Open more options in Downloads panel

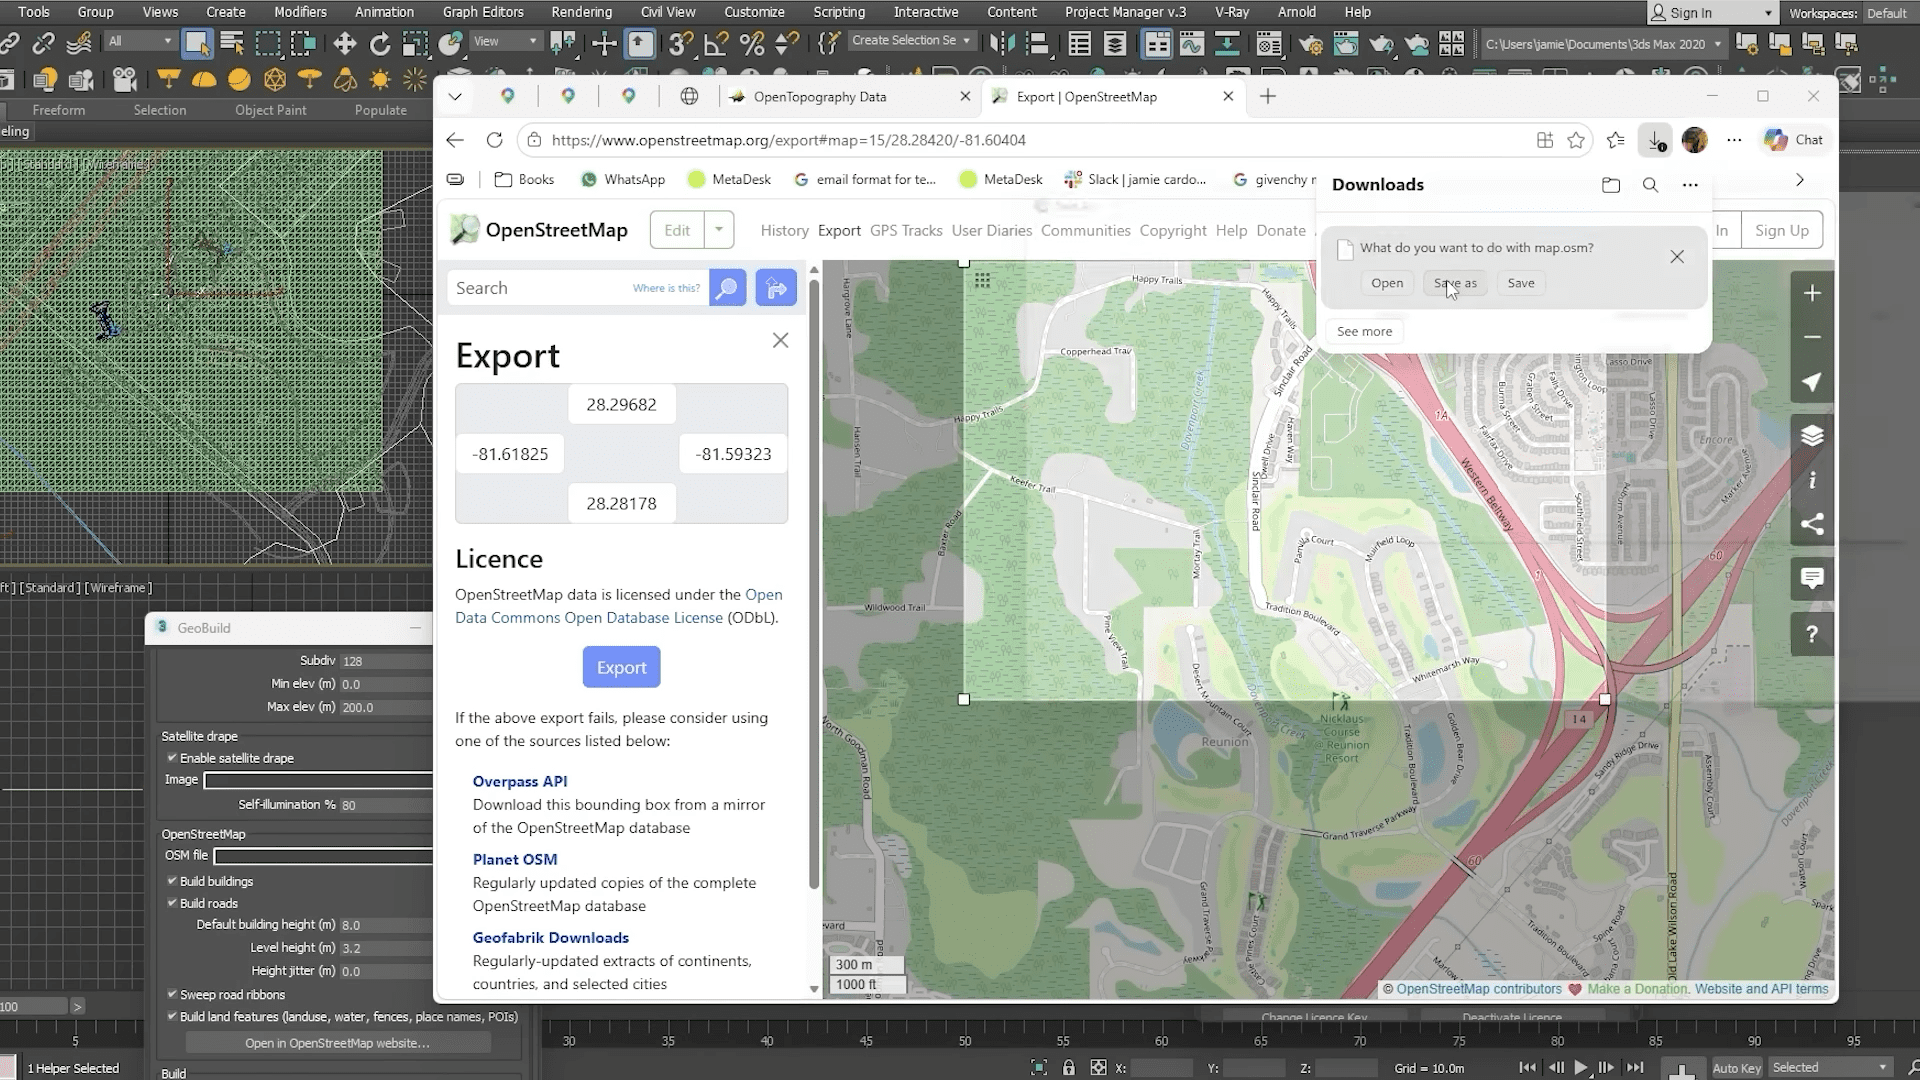click(x=1690, y=185)
